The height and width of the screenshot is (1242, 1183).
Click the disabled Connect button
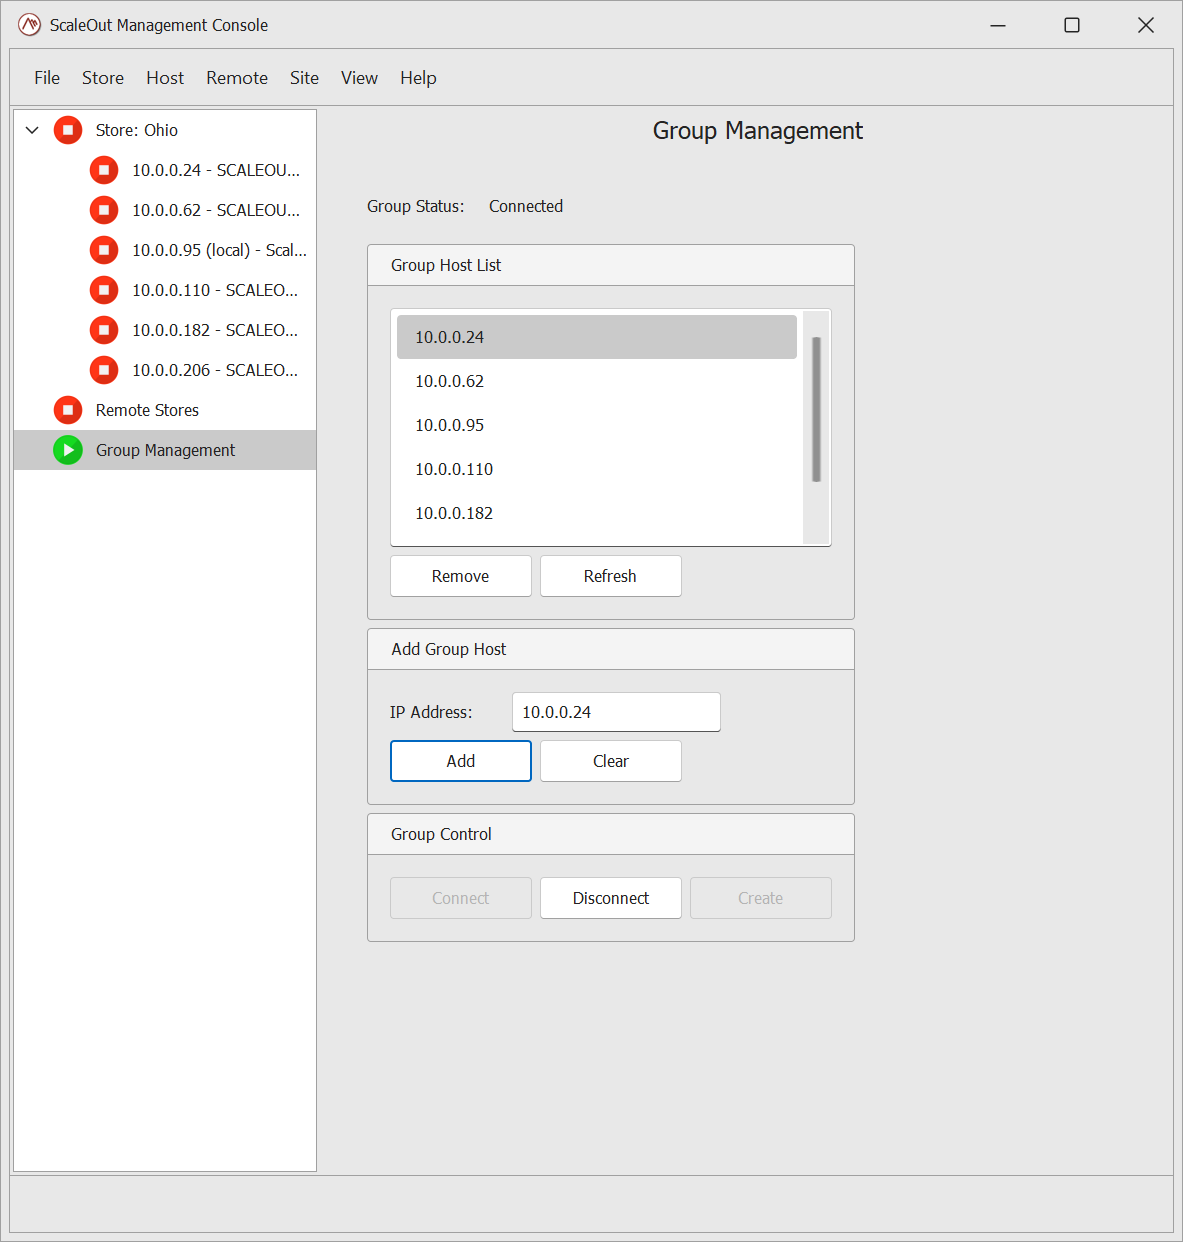[461, 898]
